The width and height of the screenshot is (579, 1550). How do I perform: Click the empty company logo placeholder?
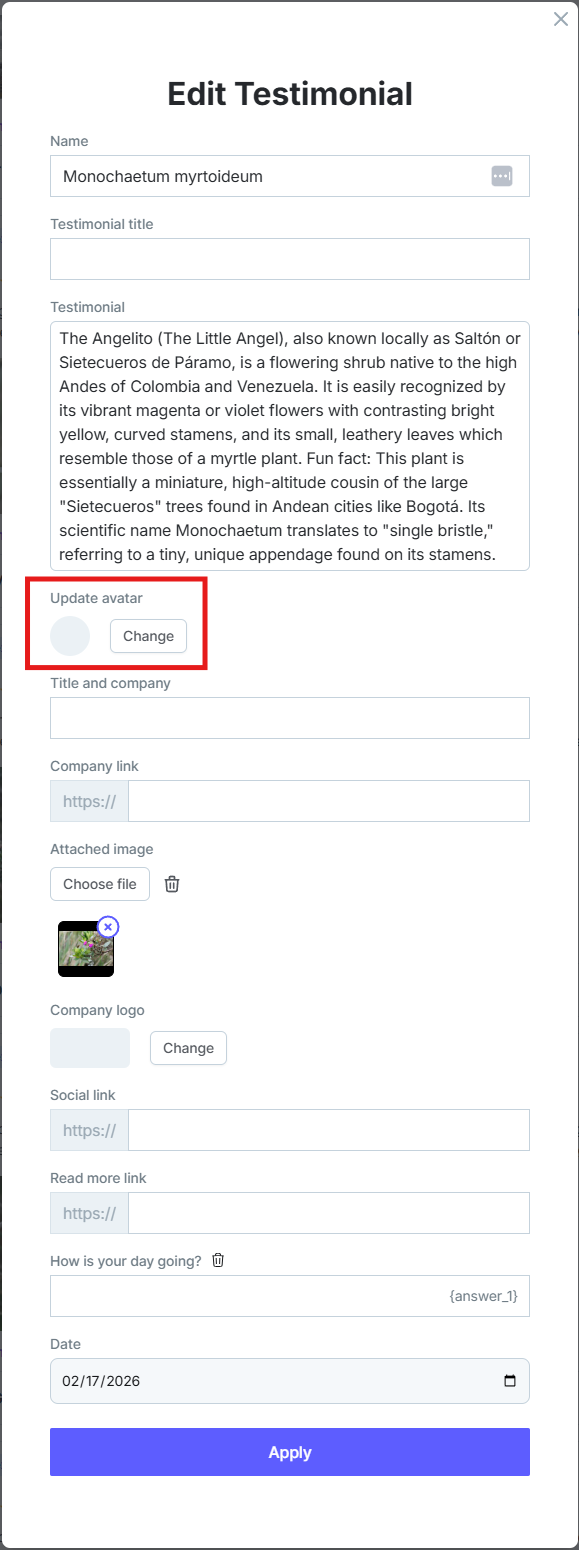coord(90,1048)
